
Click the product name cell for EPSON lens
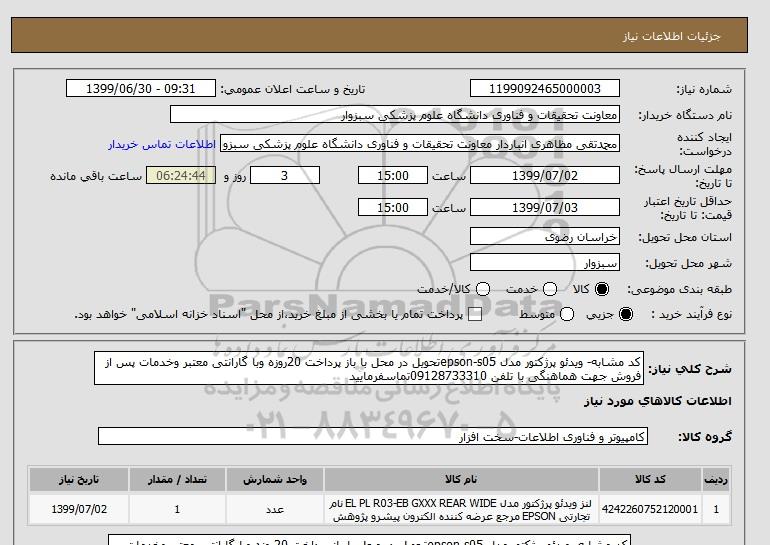pos(461,510)
